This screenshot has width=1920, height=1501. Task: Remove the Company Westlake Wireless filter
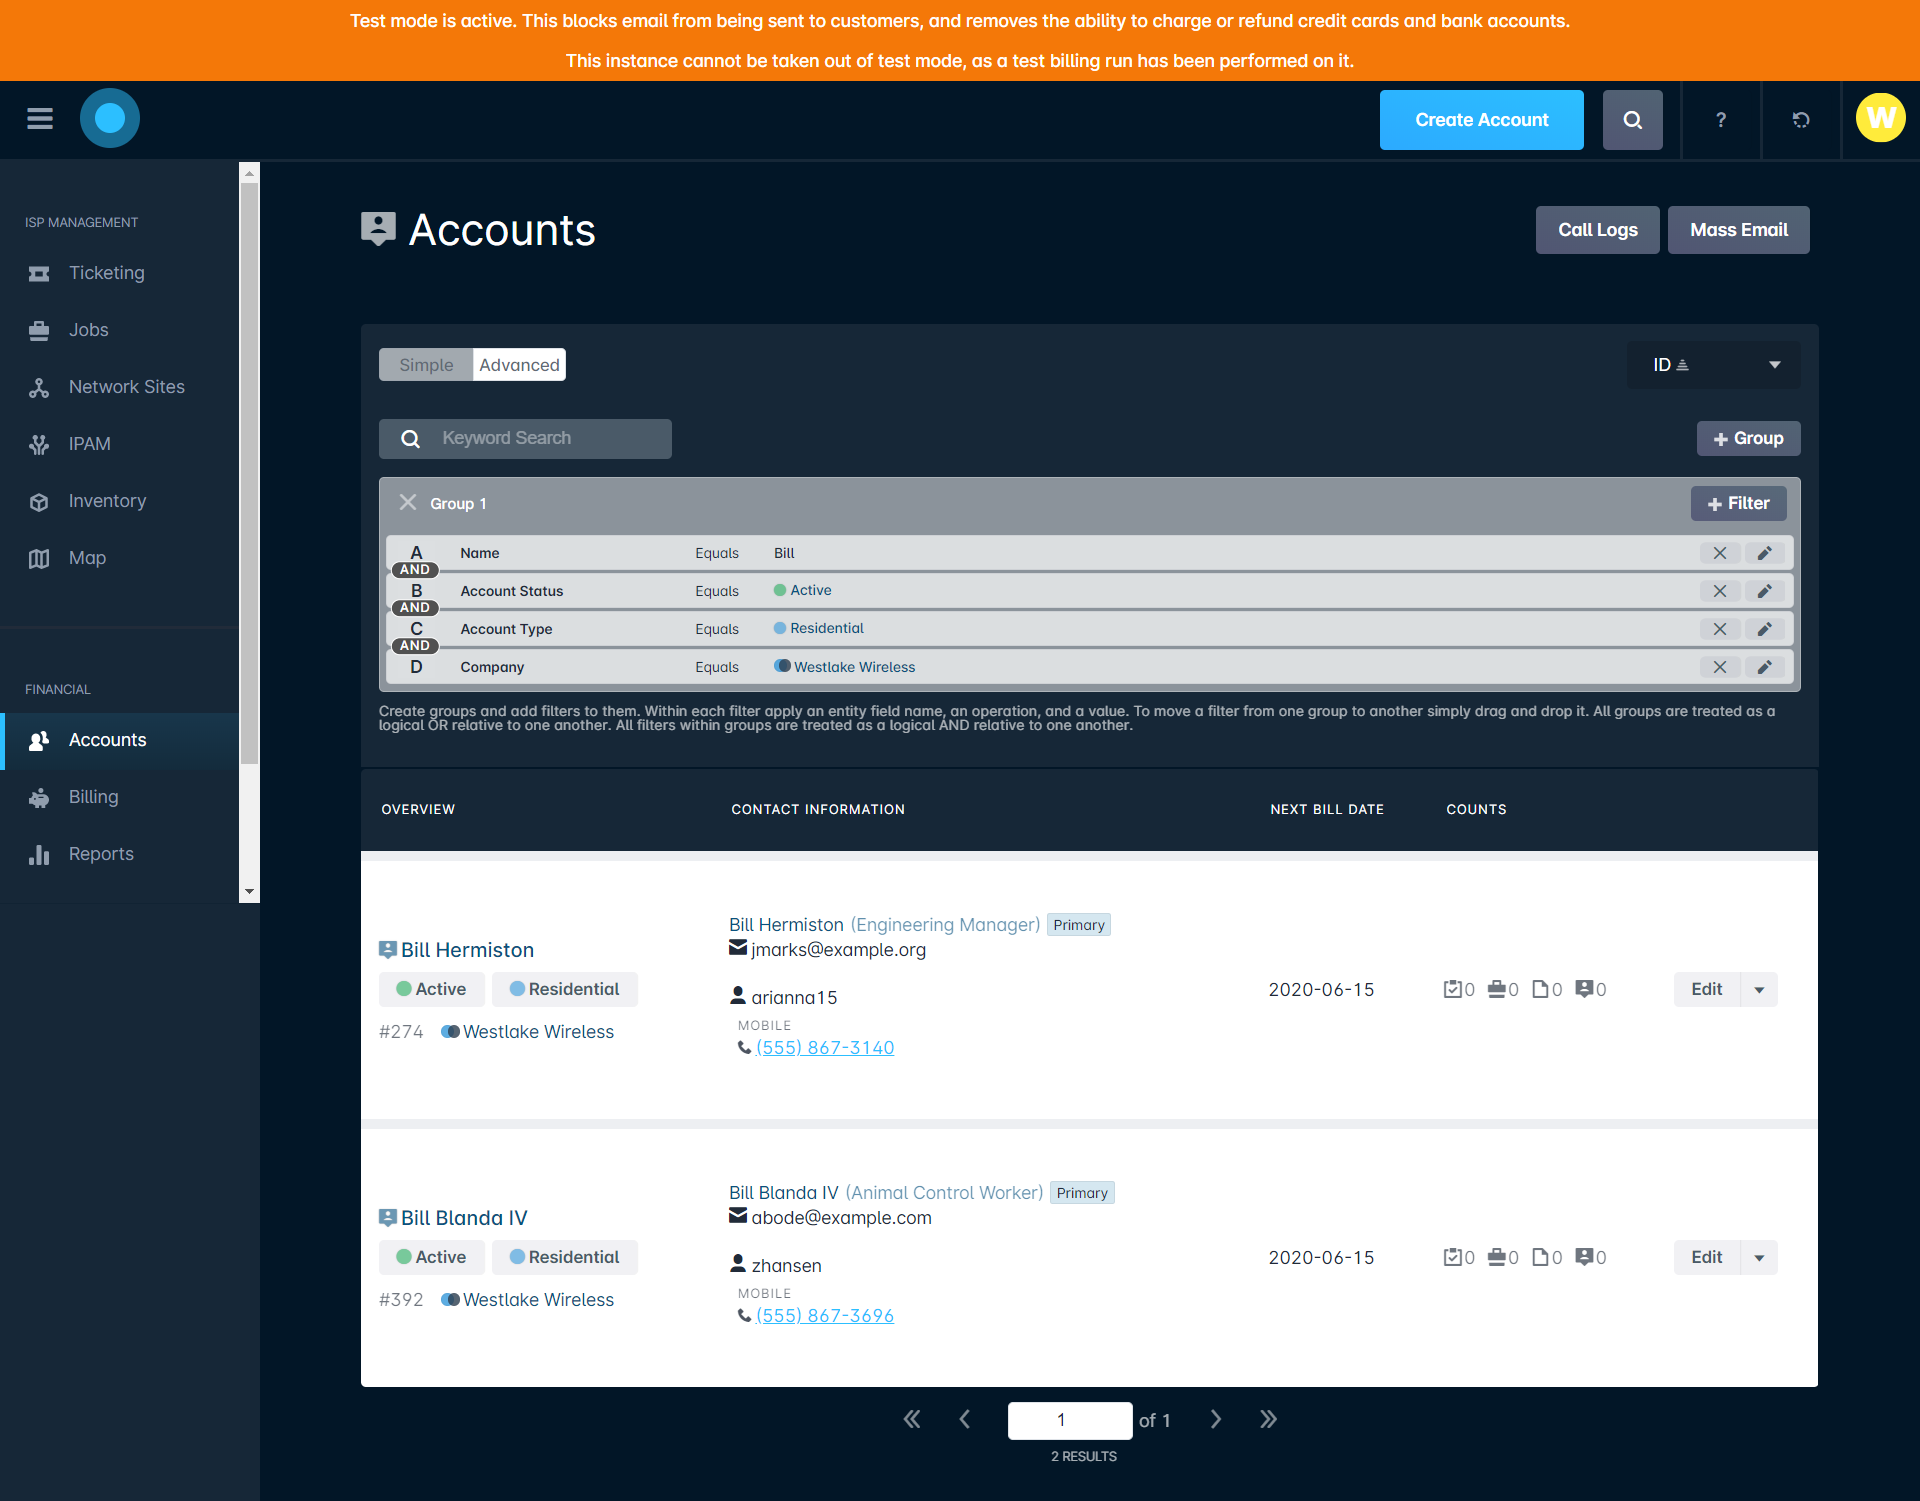pos(1720,667)
